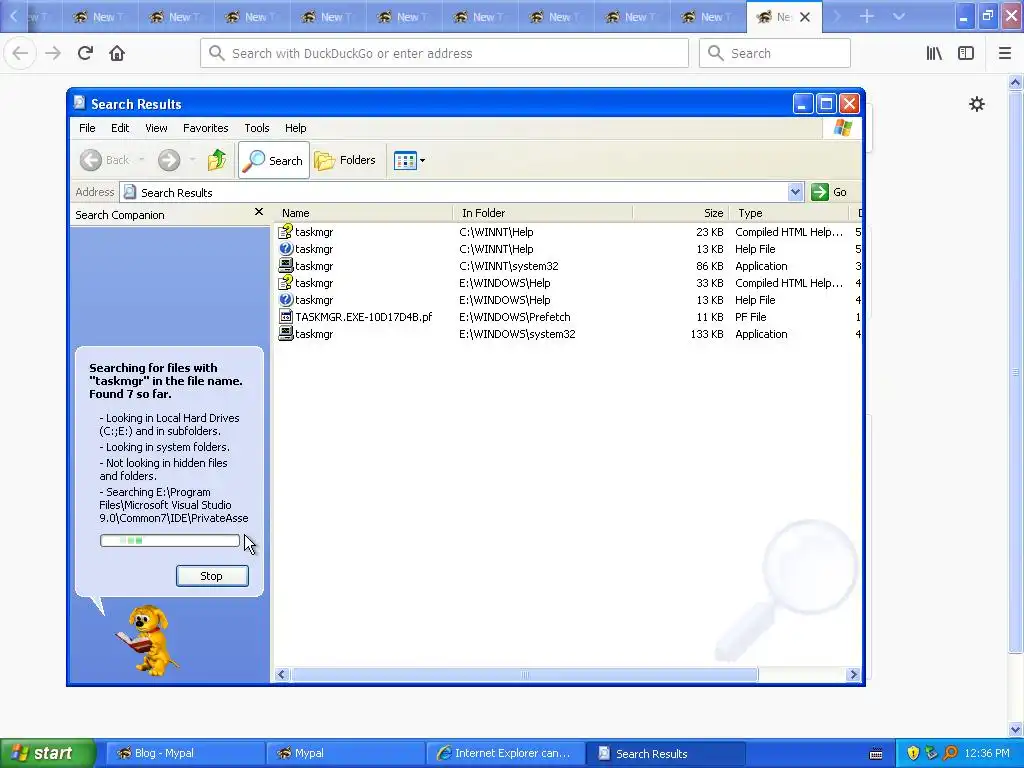Toggle the browser sidebar icon
Screen dimensions: 1024x768
click(966, 53)
